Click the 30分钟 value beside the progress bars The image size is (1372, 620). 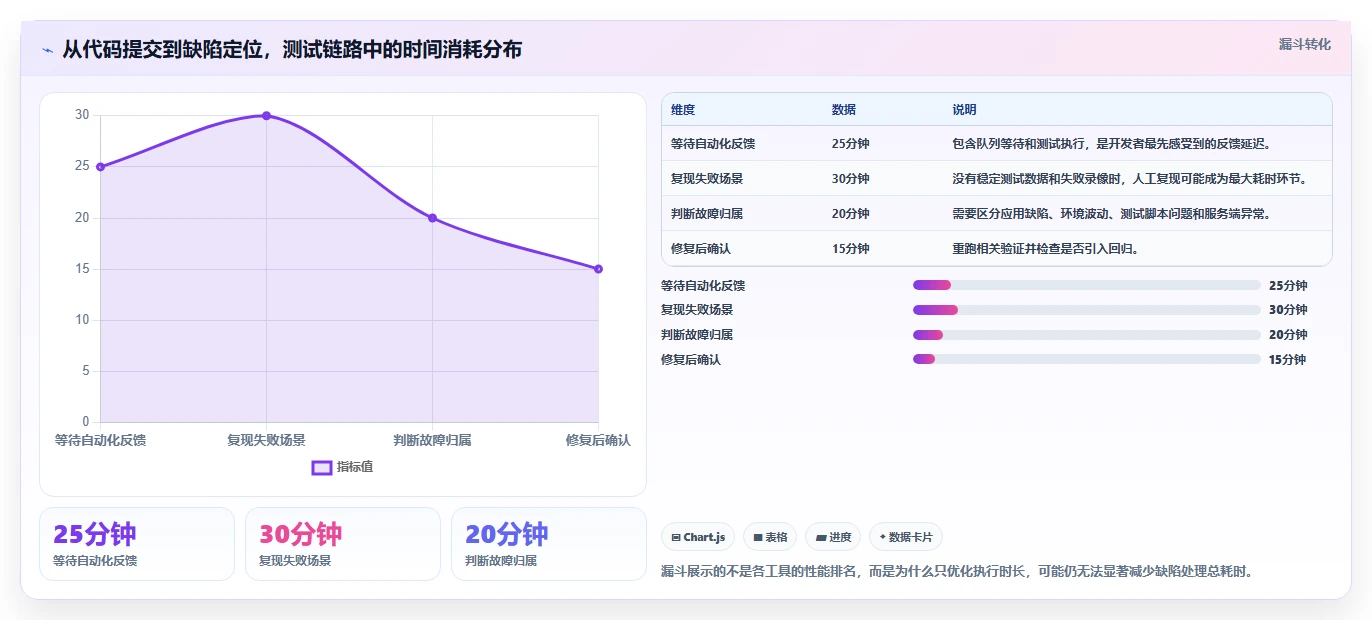[1288, 310]
